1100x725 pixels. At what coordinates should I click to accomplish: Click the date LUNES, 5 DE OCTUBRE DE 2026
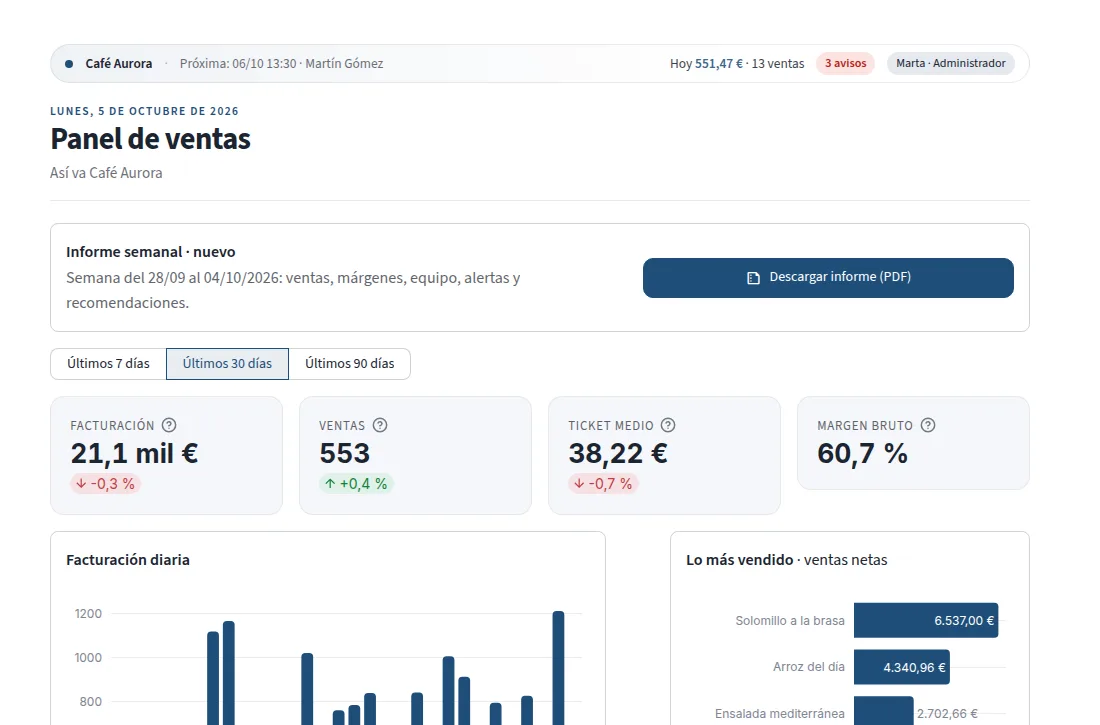point(145,111)
